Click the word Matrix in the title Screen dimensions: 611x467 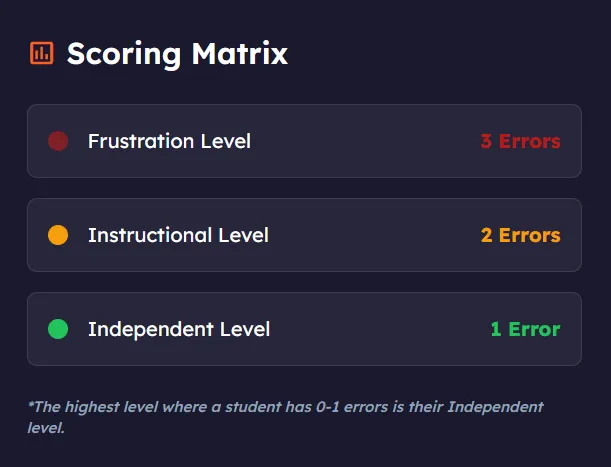240,53
